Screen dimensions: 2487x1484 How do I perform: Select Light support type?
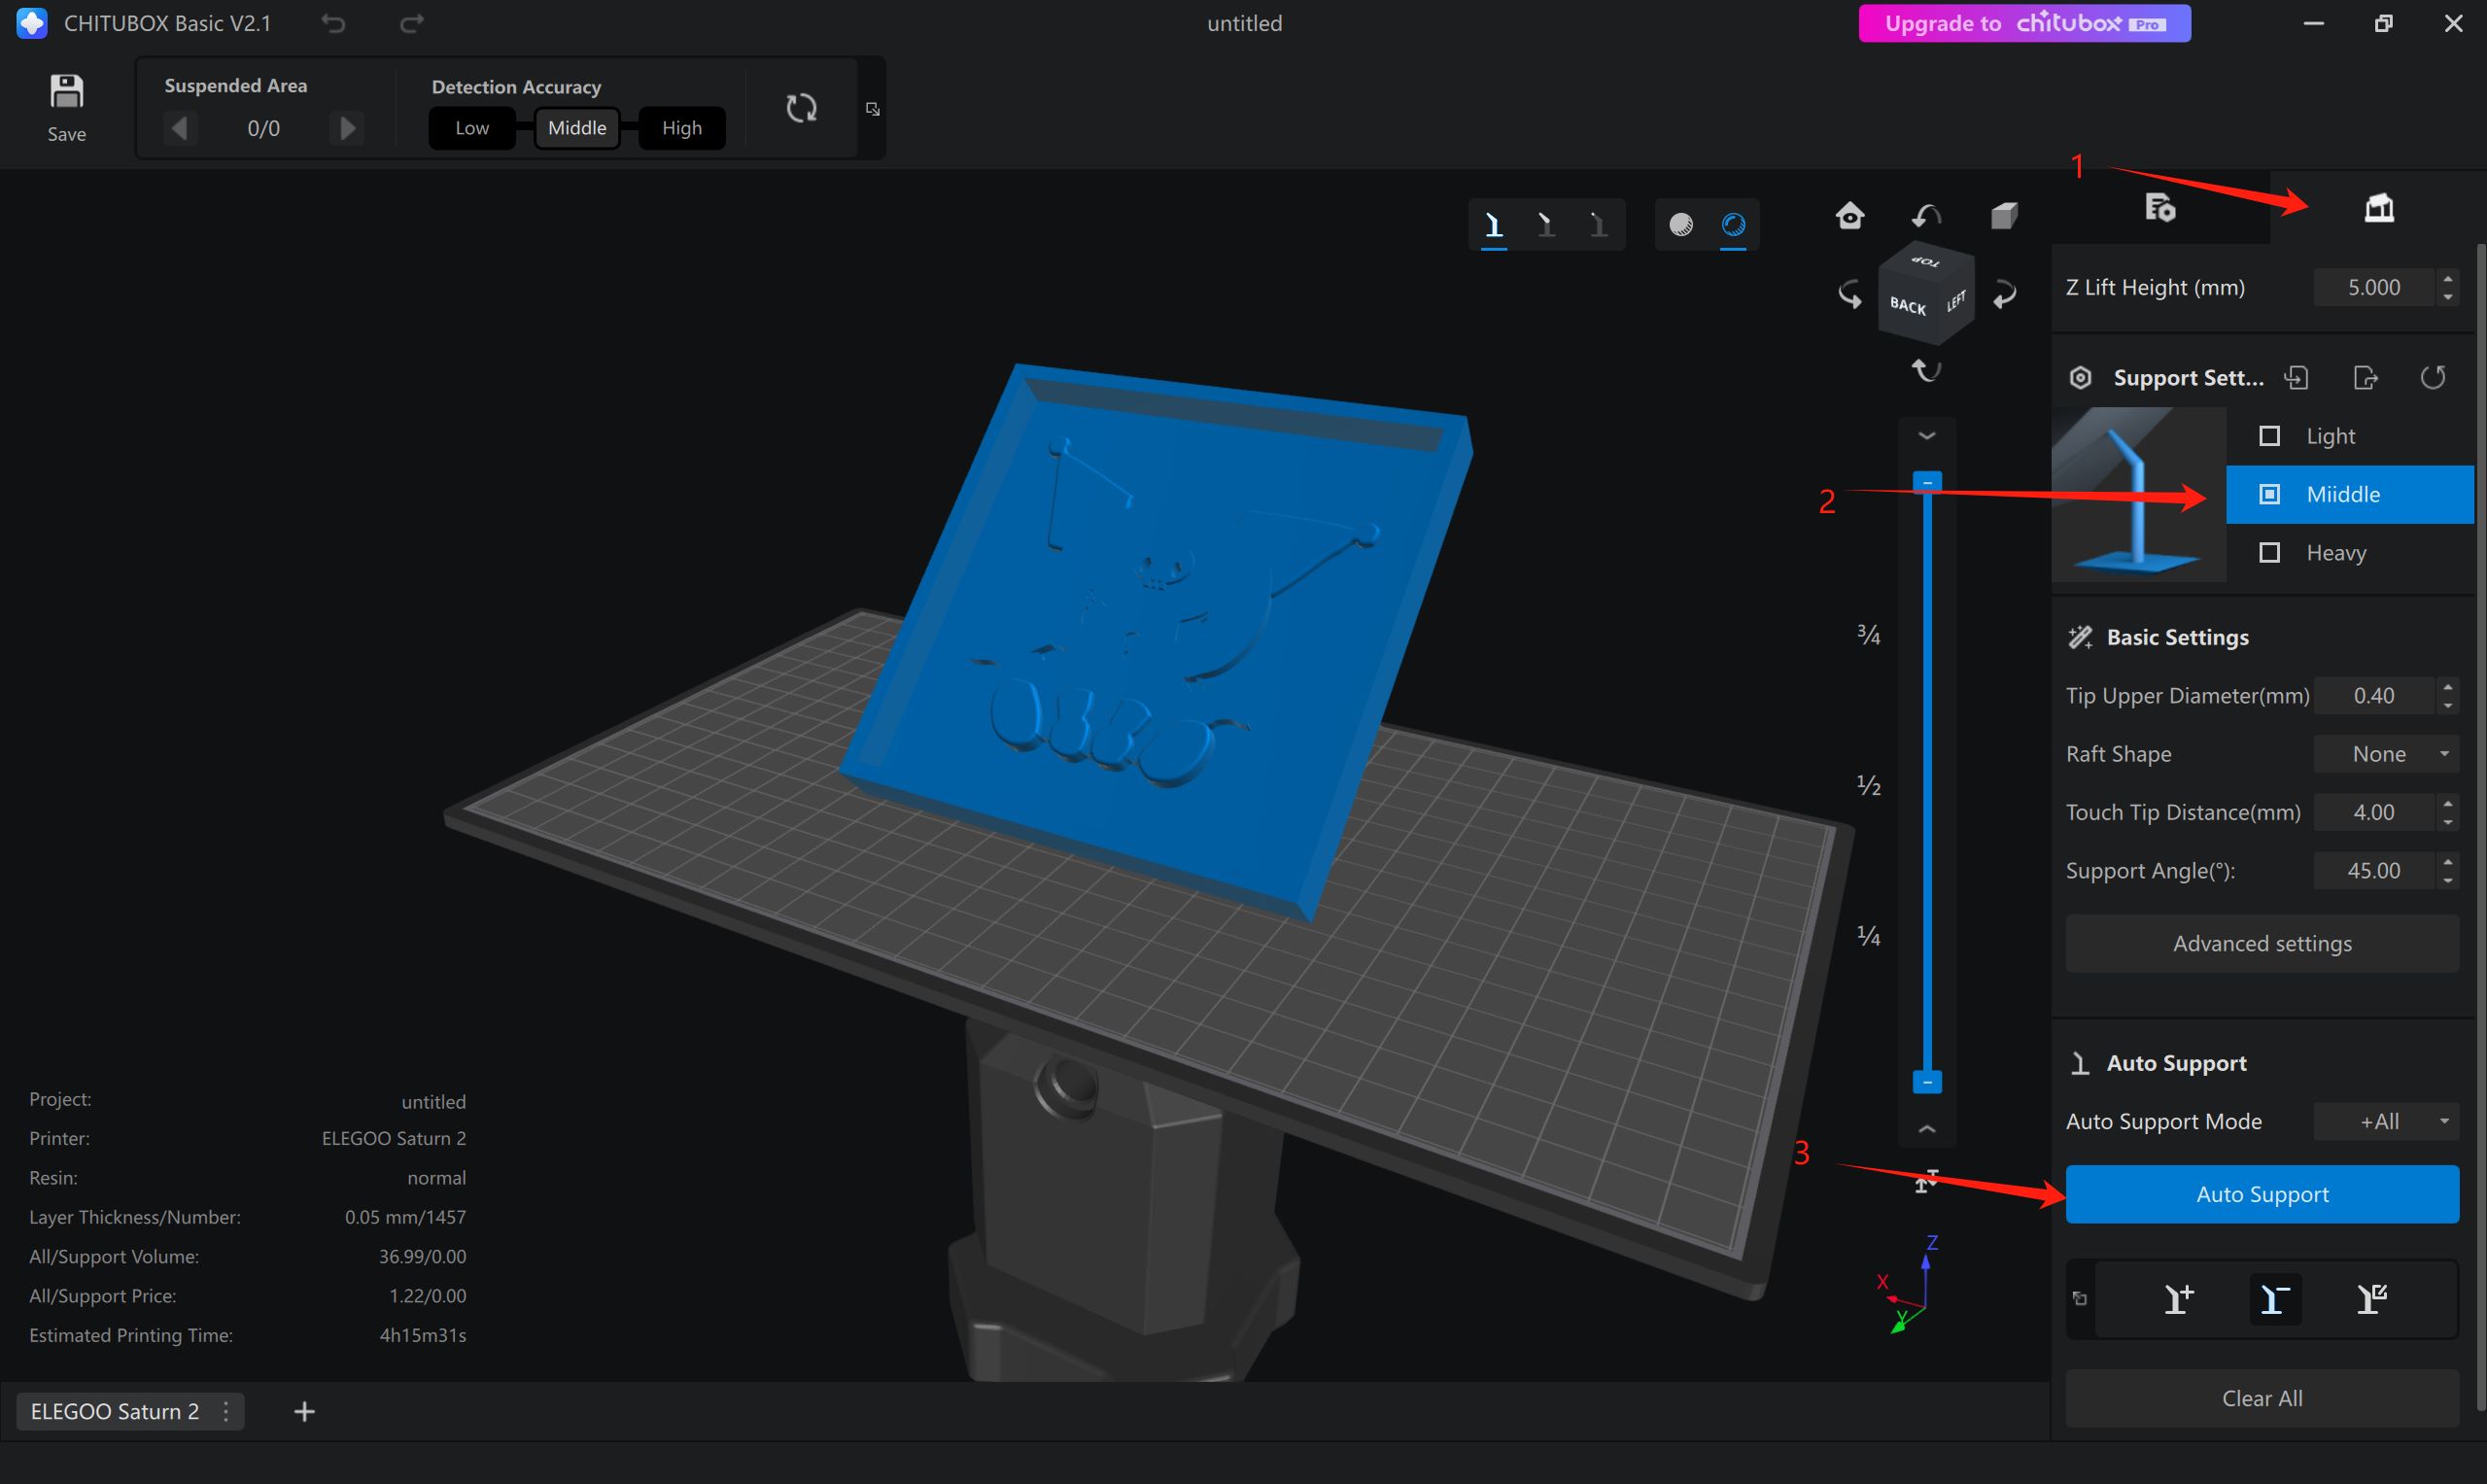pos(2350,436)
